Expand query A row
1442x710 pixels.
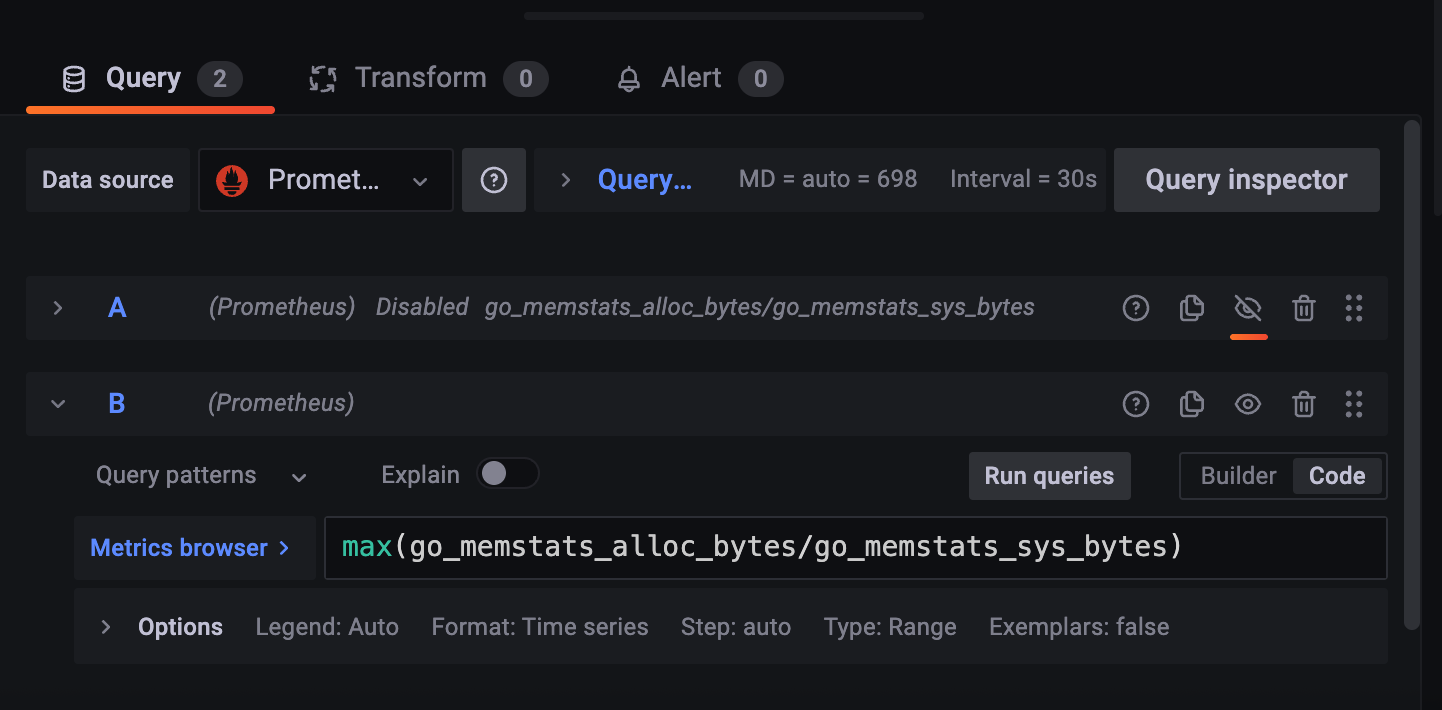click(x=58, y=308)
